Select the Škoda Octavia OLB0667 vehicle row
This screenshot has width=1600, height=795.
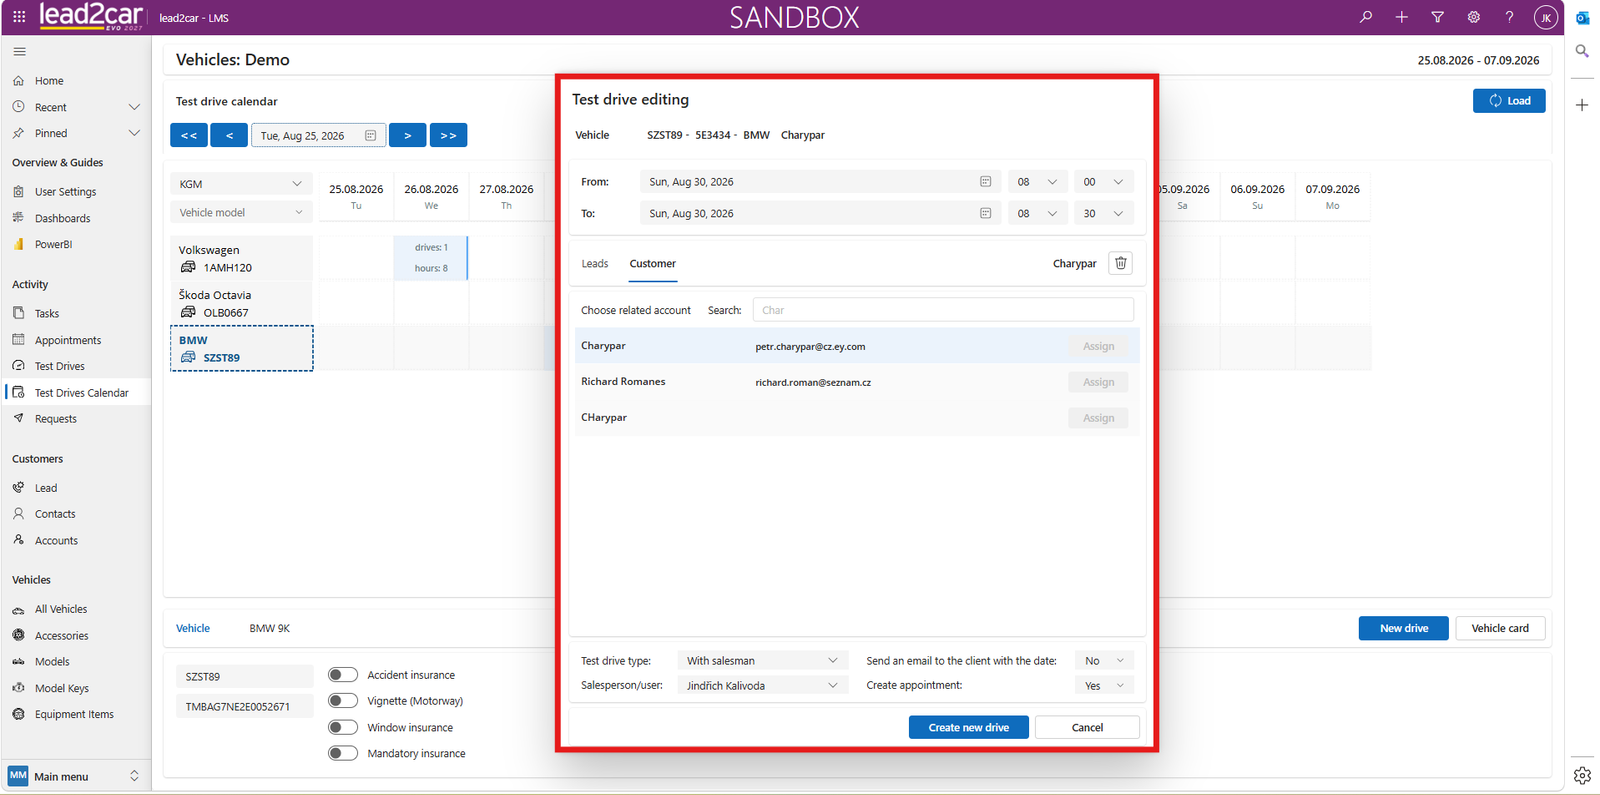click(241, 303)
